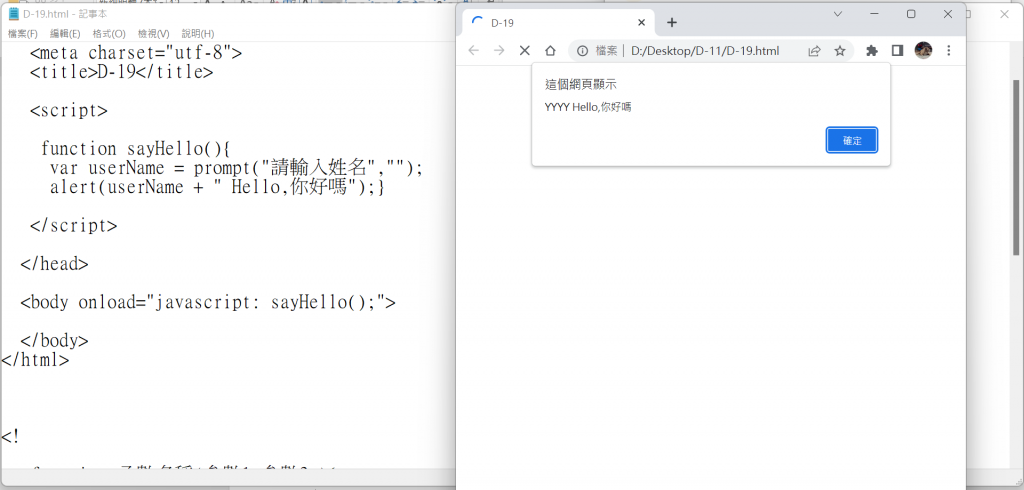Open 編輯(E) menu in Notepad

[x=65, y=33]
